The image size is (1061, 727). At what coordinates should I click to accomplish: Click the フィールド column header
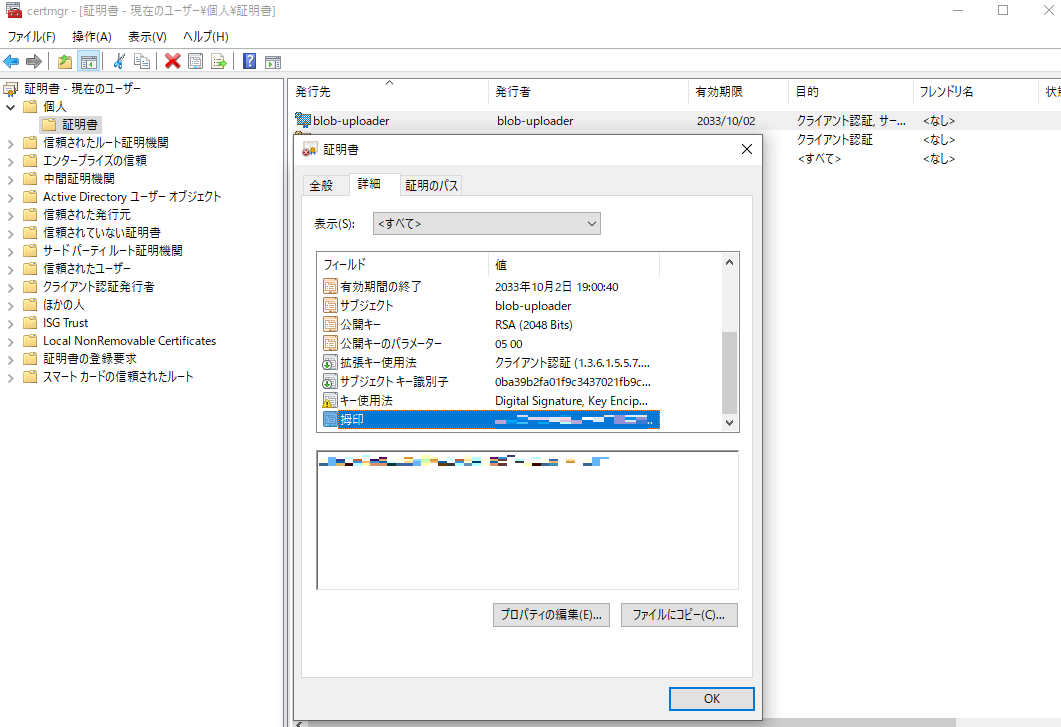pyautogui.click(x=403, y=265)
